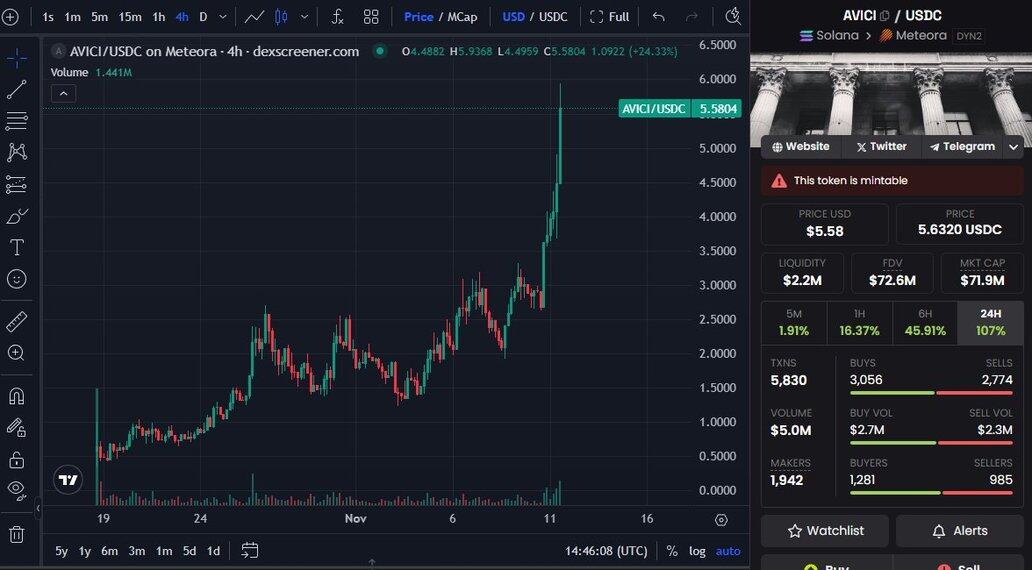This screenshot has height=570, width=1032.
Task: Select the text annotation tool
Action: [17, 247]
